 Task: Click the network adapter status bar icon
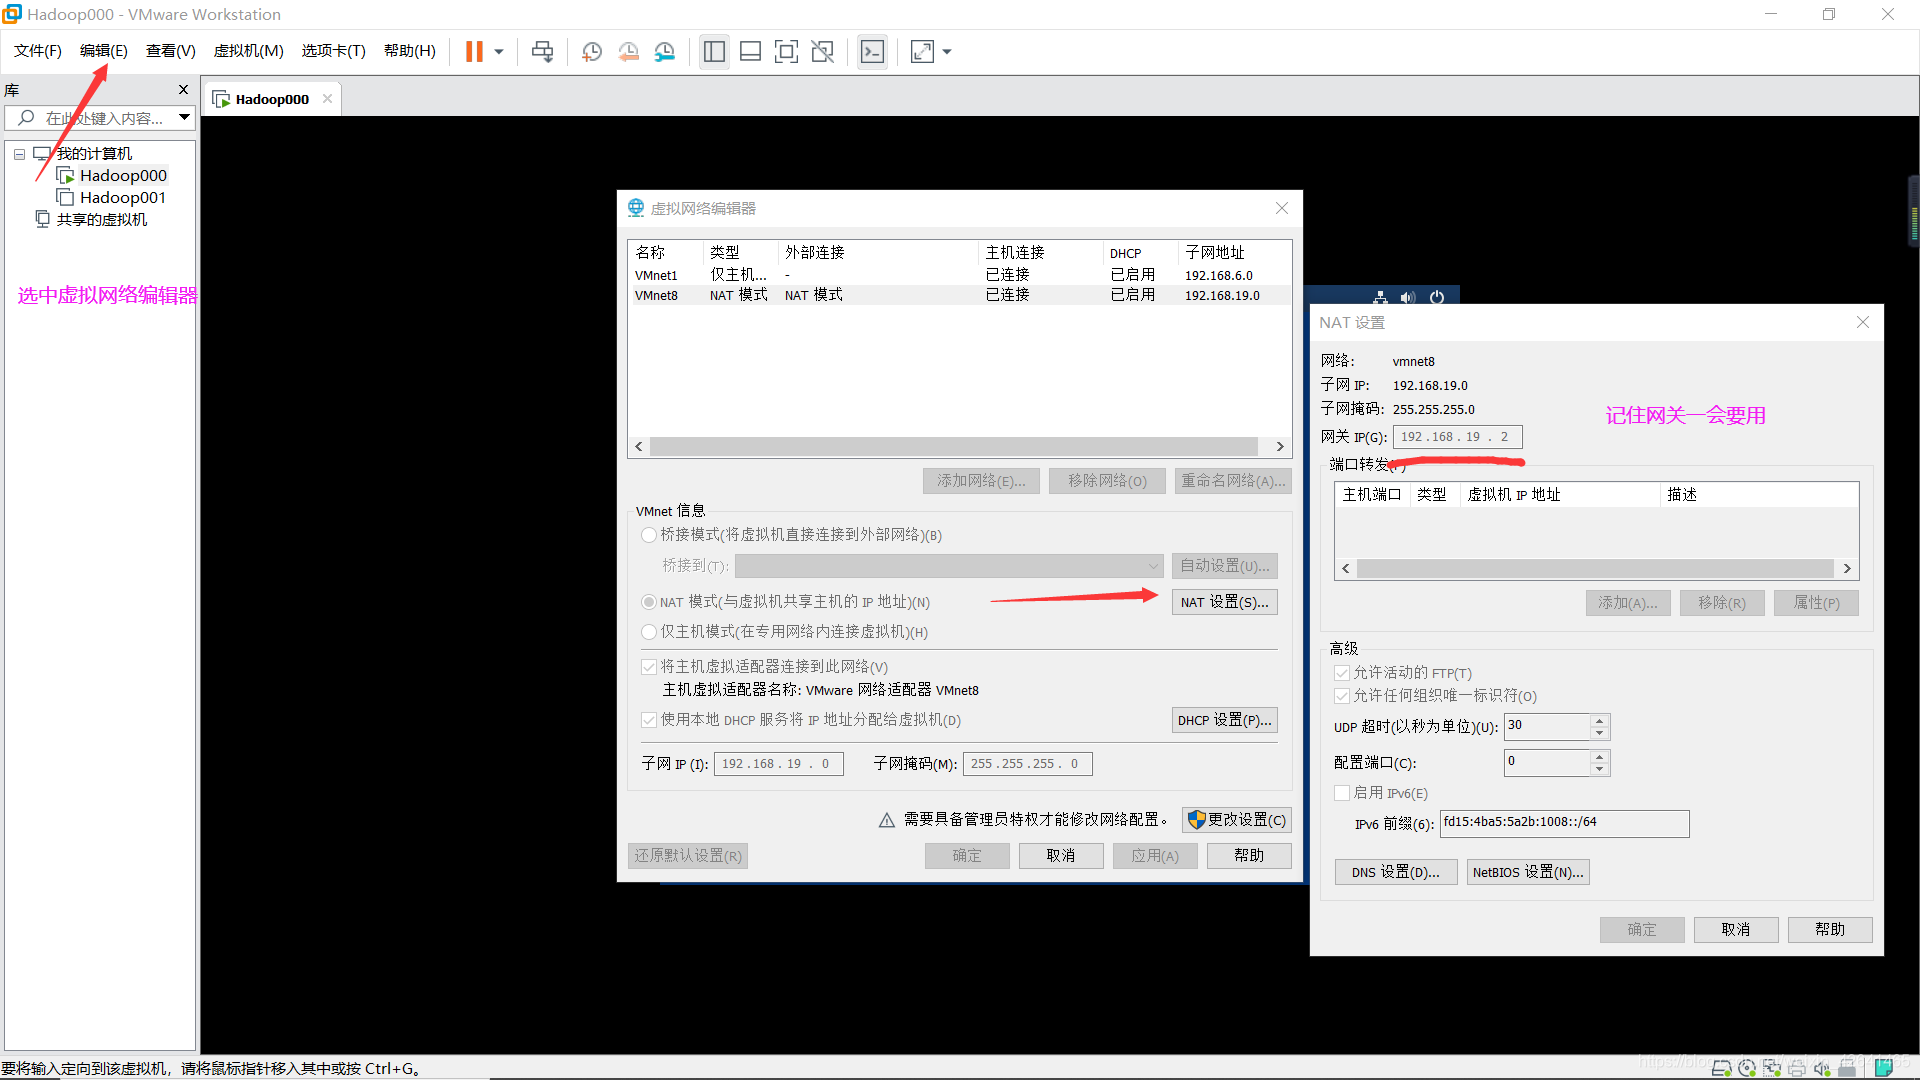pyautogui.click(x=1772, y=1068)
